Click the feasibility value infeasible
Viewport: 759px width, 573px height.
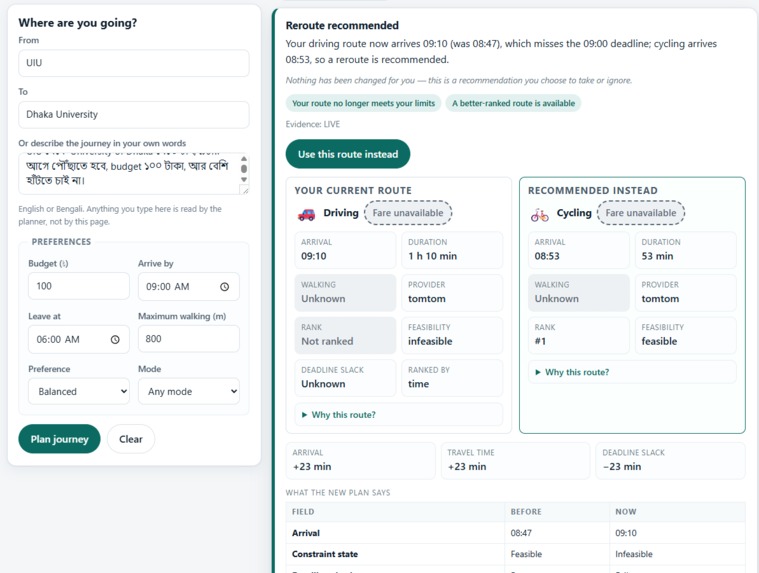tap(430, 341)
